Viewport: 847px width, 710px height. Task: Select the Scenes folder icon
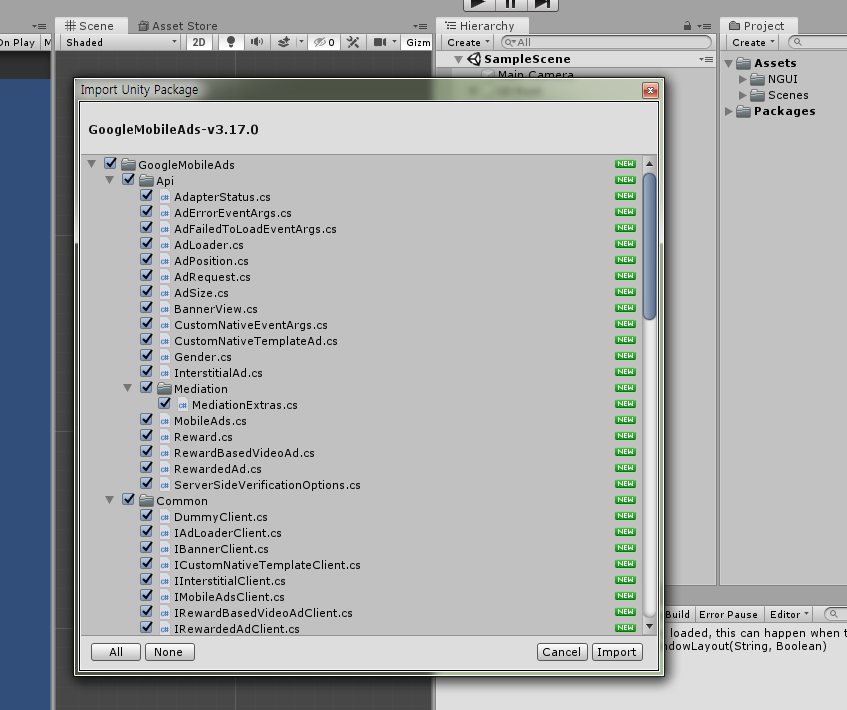click(x=757, y=96)
